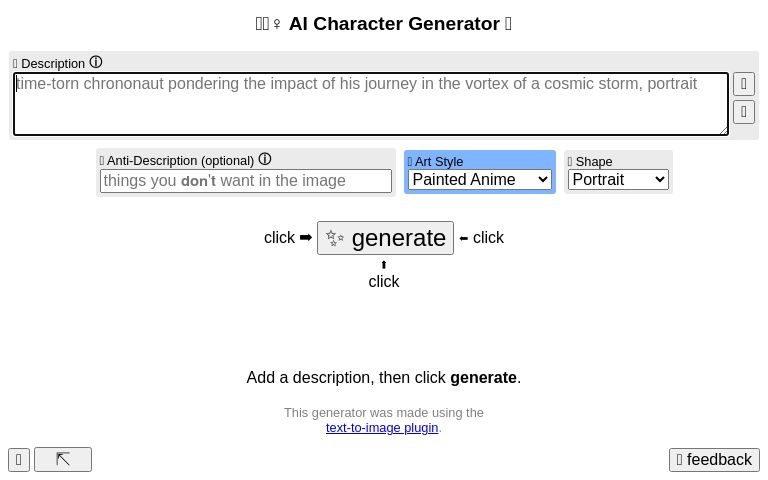Click the info icon beside Description label
Screen dimensions: 768x480
(96, 62)
